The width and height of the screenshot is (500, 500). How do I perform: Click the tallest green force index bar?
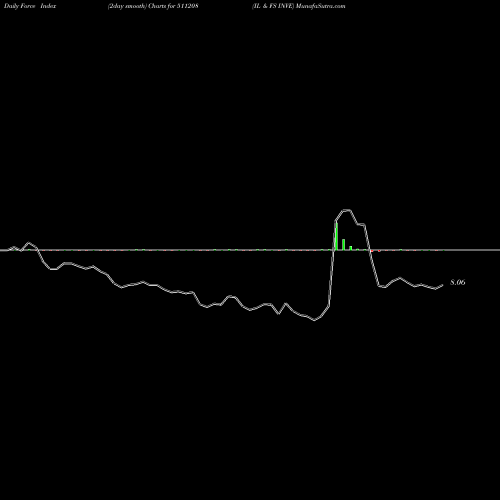pyautogui.click(x=337, y=236)
